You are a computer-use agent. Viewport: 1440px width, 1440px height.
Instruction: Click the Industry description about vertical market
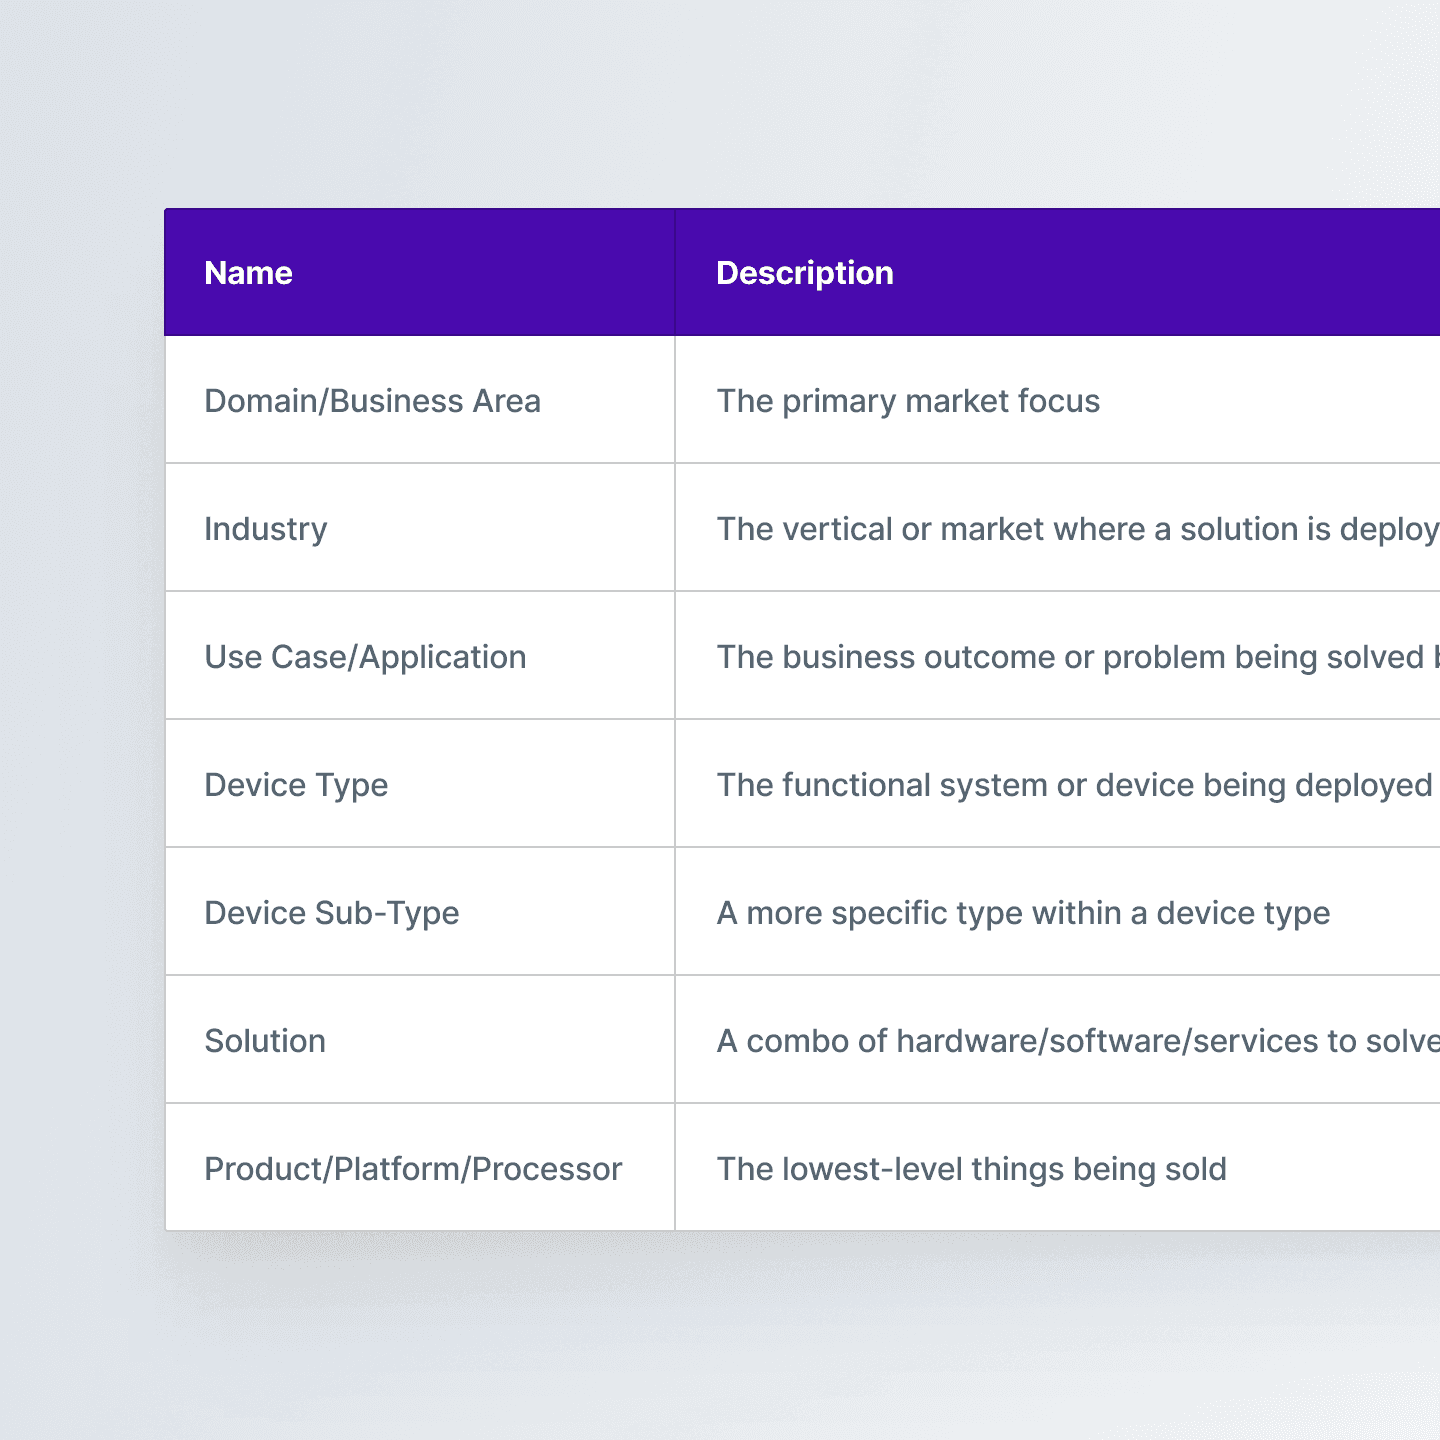point(1078,529)
